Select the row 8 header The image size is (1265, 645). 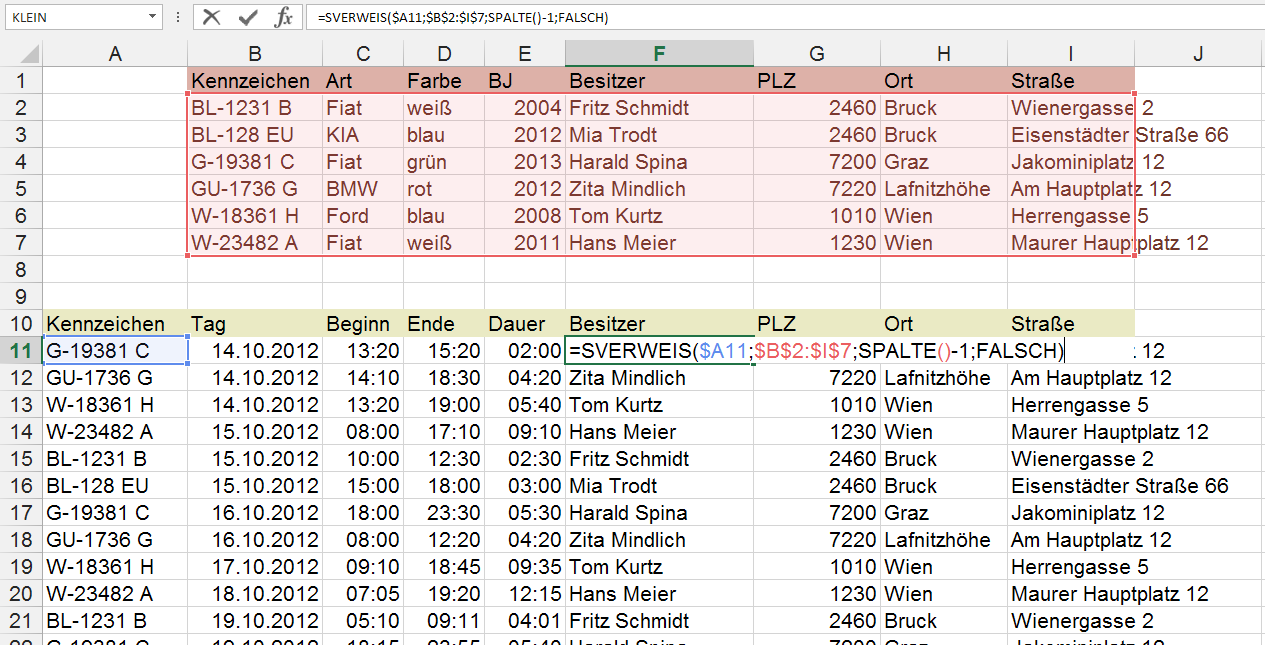click(21, 270)
